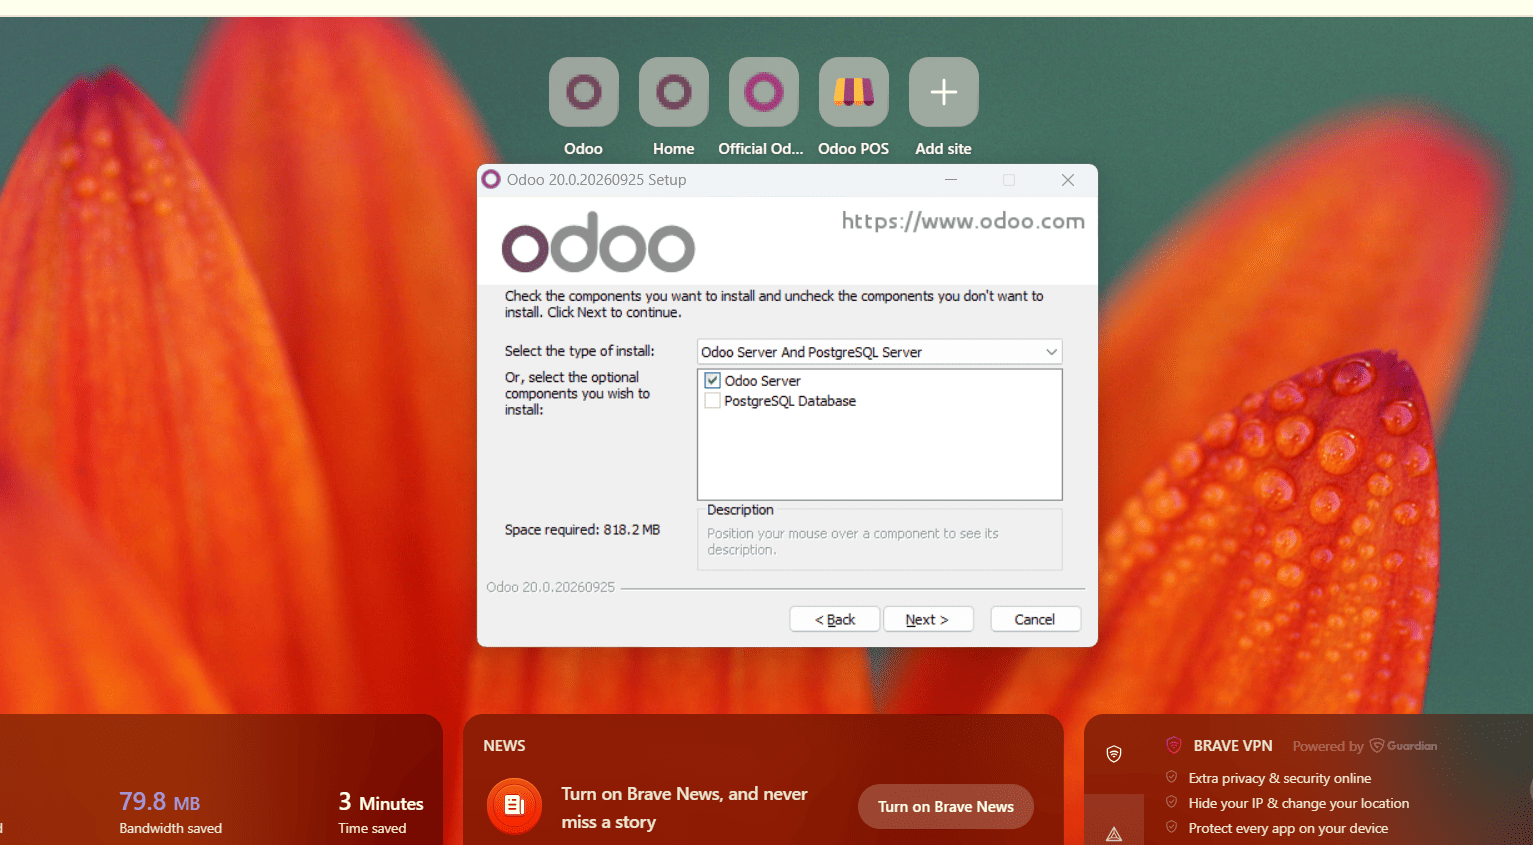Click the Space required: 818.2 MB text

click(x=582, y=530)
